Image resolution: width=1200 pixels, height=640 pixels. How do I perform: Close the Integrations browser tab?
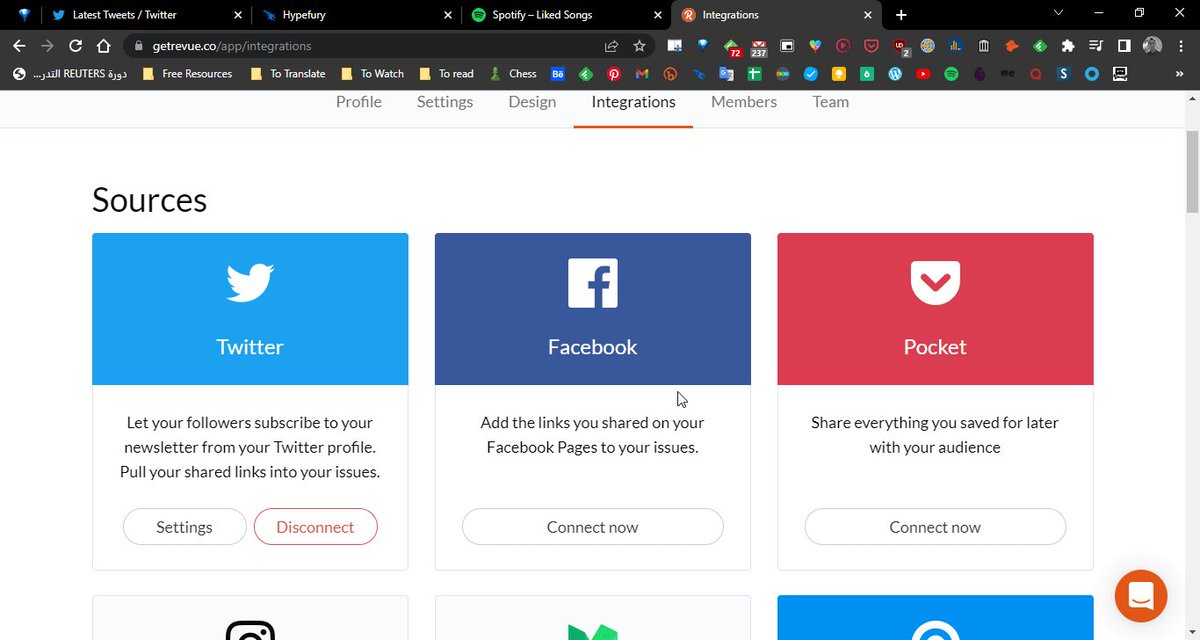tap(866, 15)
